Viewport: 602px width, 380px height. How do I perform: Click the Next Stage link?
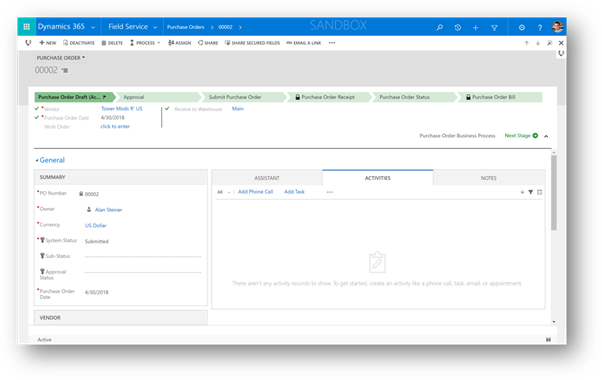click(x=517, y=135)
